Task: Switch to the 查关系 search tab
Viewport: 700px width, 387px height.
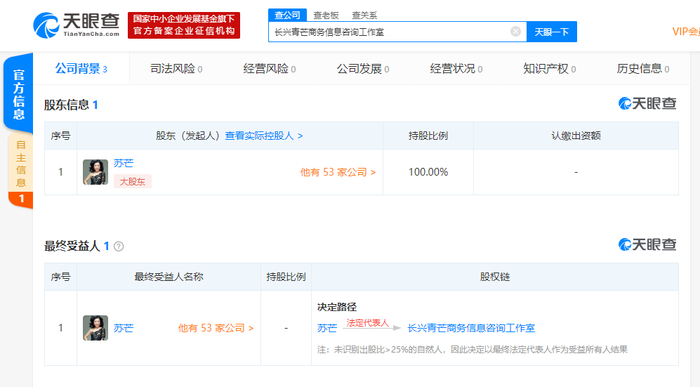Action: pos(364,16)
